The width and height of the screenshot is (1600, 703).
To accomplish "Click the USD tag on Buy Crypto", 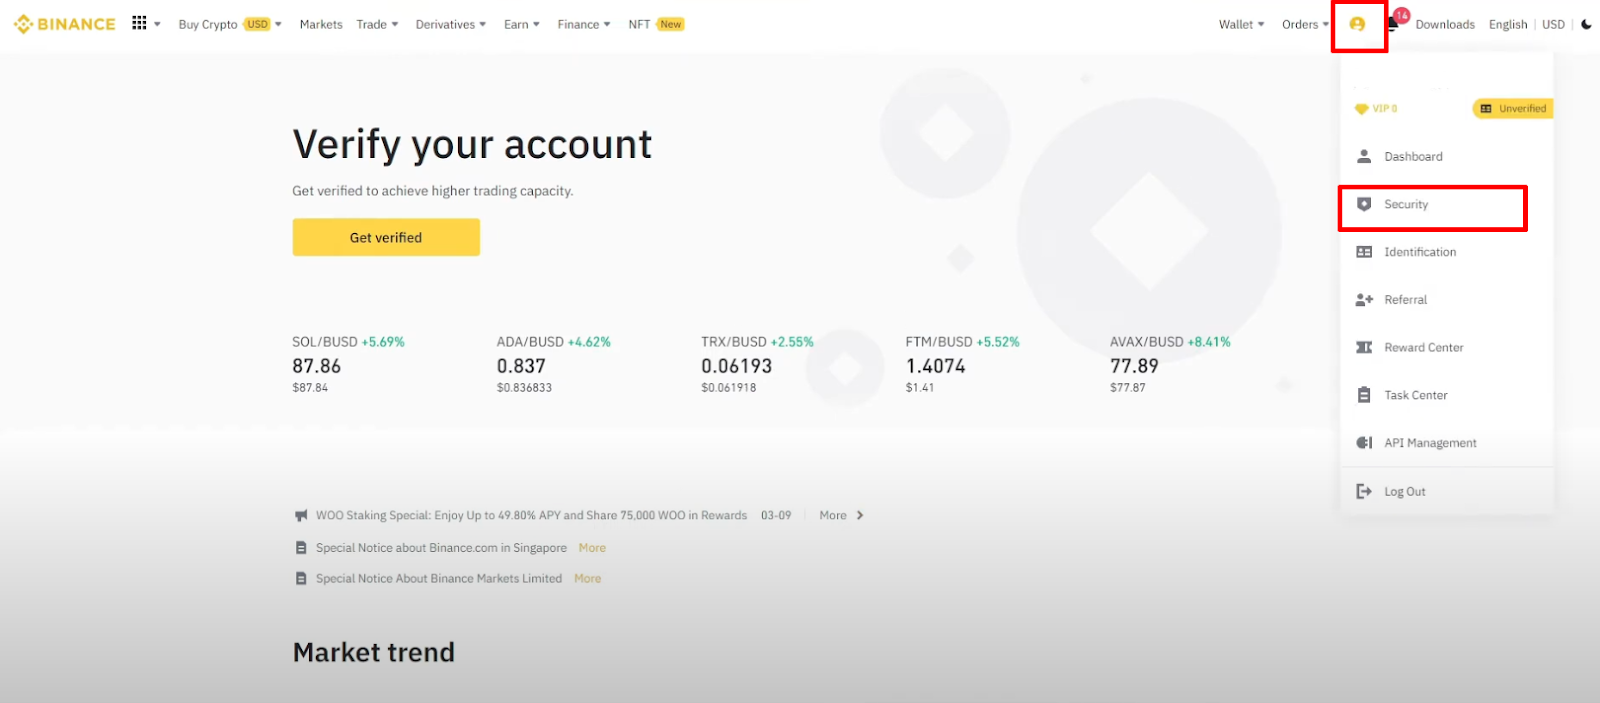I will click(x=257, y=24).
